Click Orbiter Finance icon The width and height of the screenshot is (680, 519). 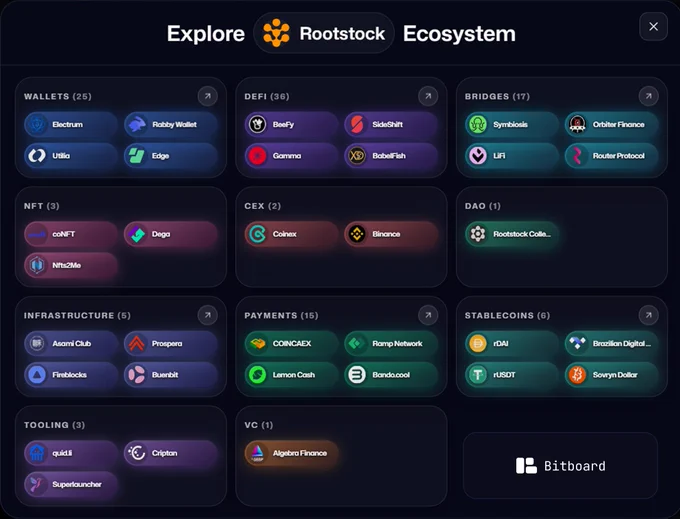(x=578, y=124)
